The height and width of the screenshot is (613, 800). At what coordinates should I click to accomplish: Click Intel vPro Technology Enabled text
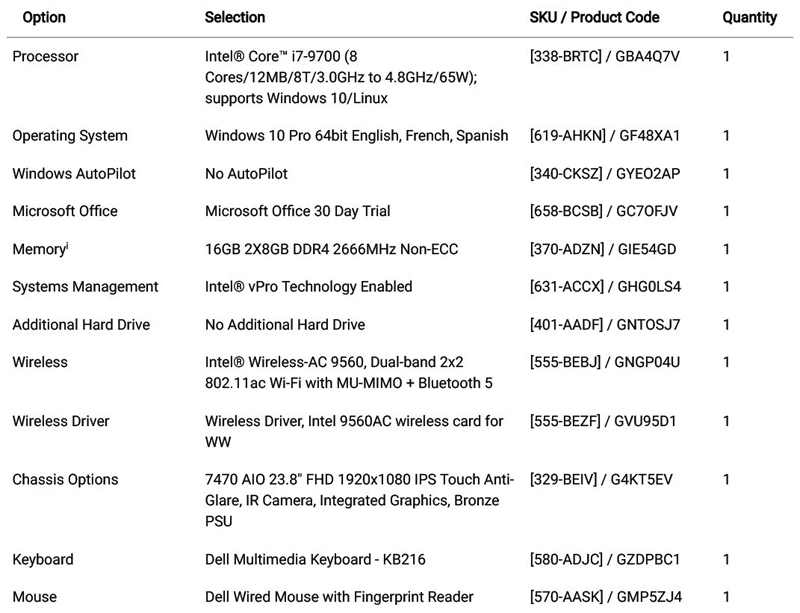(x=308, y=286)
